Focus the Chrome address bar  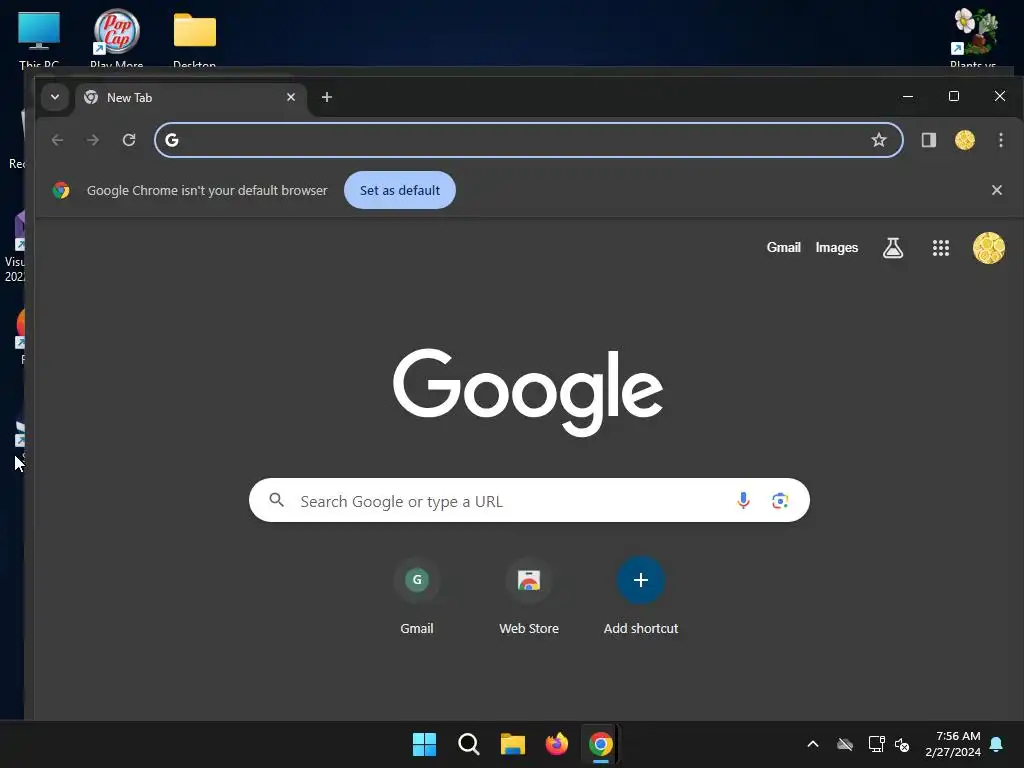click(x=528, y=140)
